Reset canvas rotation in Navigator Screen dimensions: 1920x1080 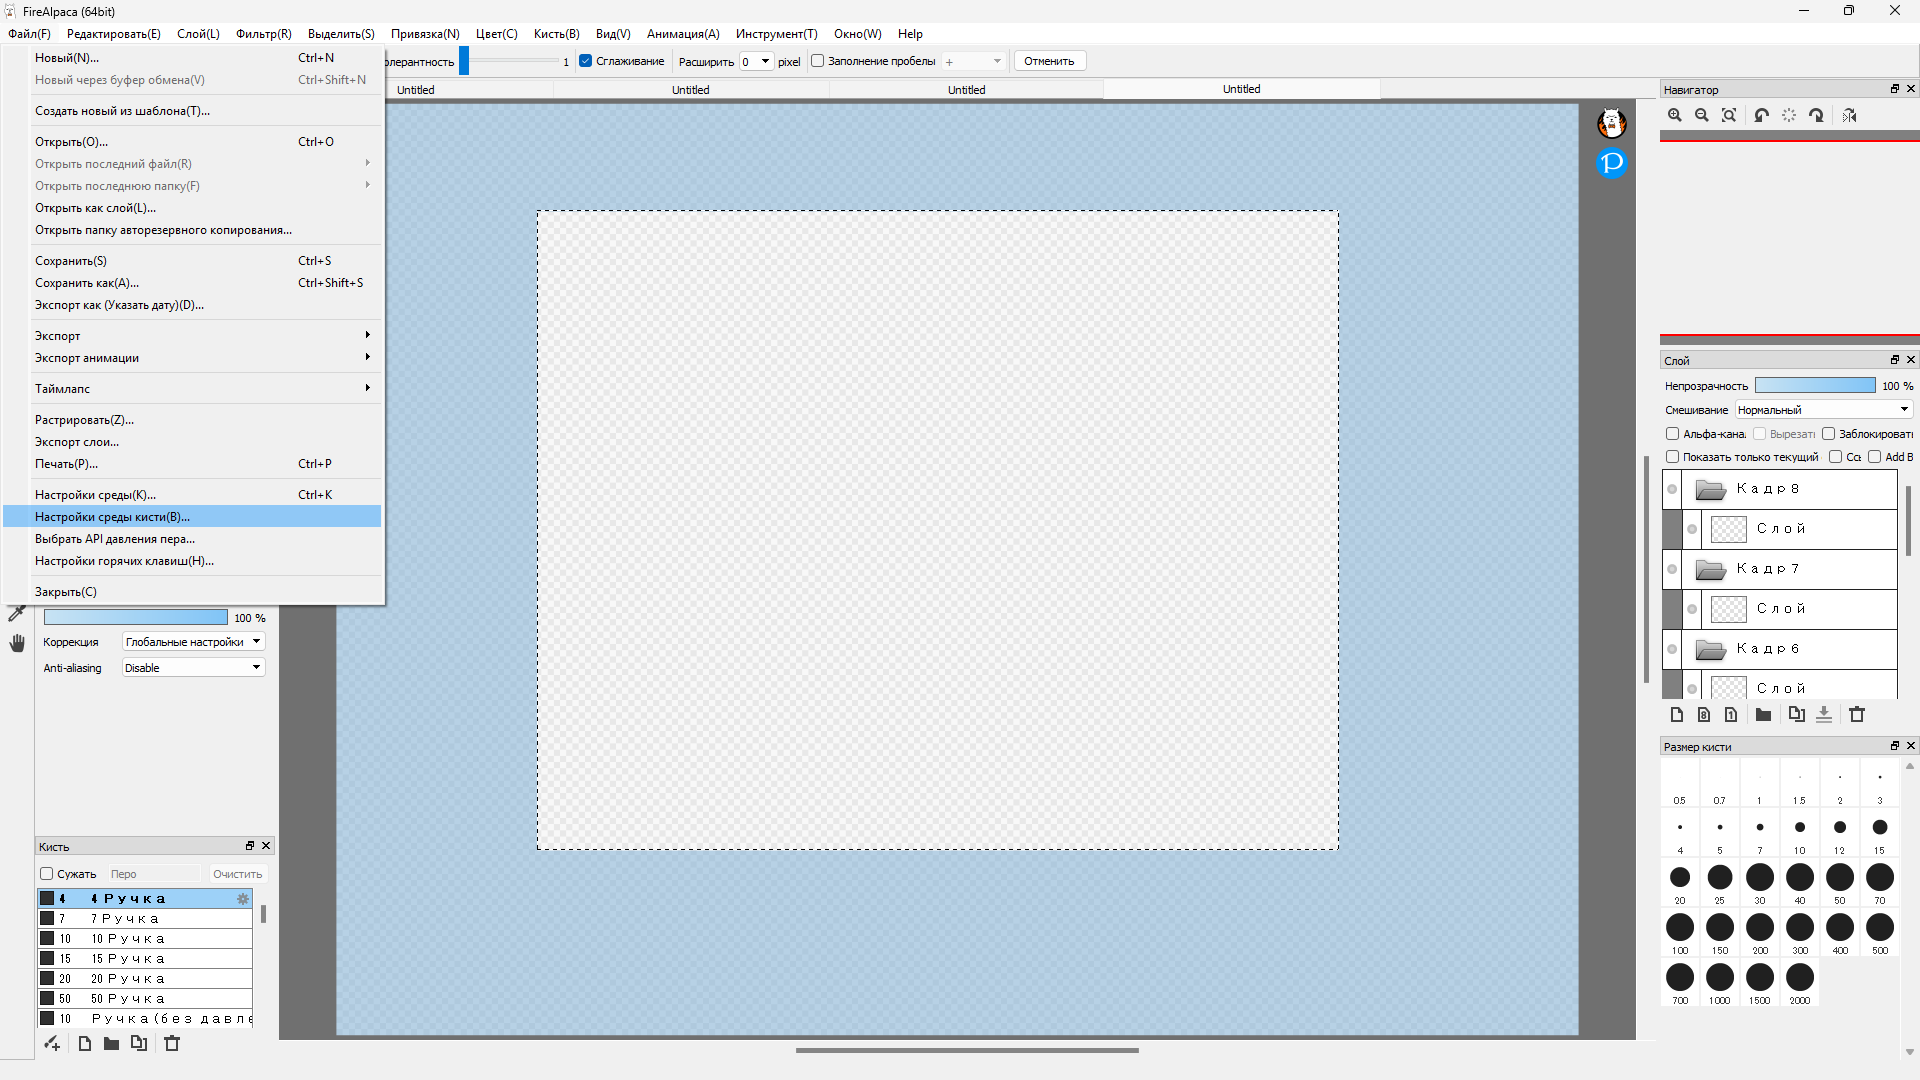(1789, 116)
